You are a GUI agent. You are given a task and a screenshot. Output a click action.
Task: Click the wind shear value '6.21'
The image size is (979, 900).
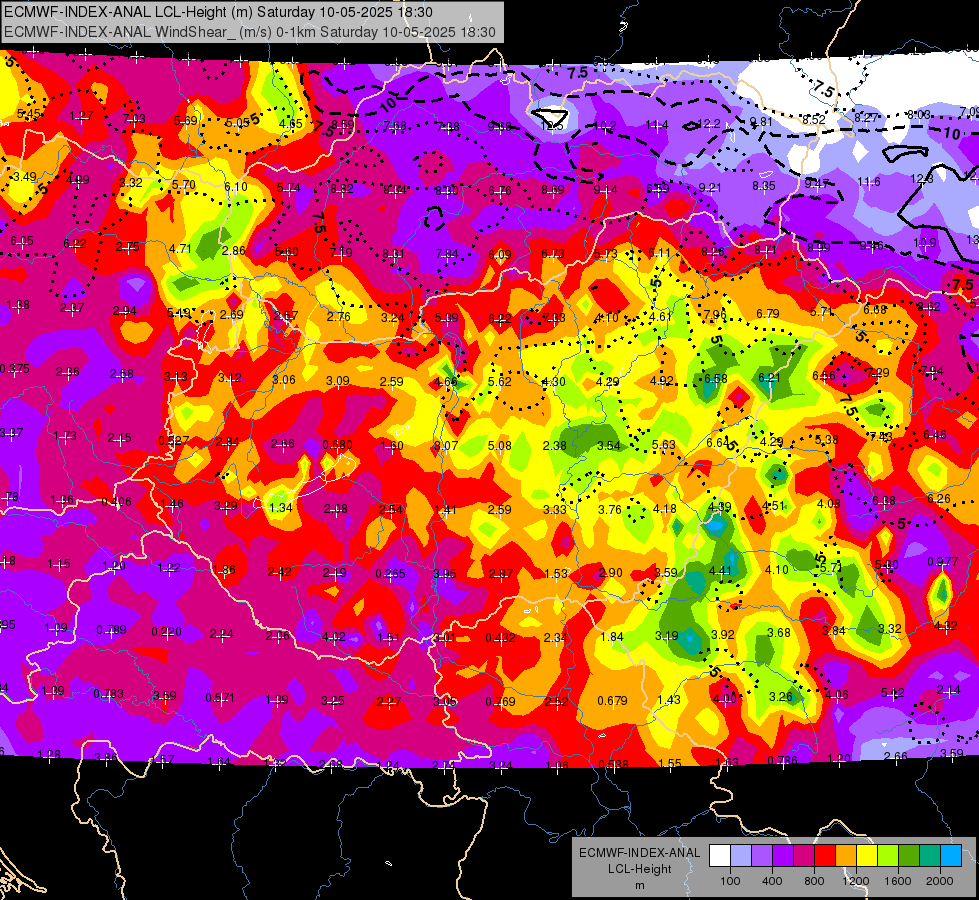(770, 377)
